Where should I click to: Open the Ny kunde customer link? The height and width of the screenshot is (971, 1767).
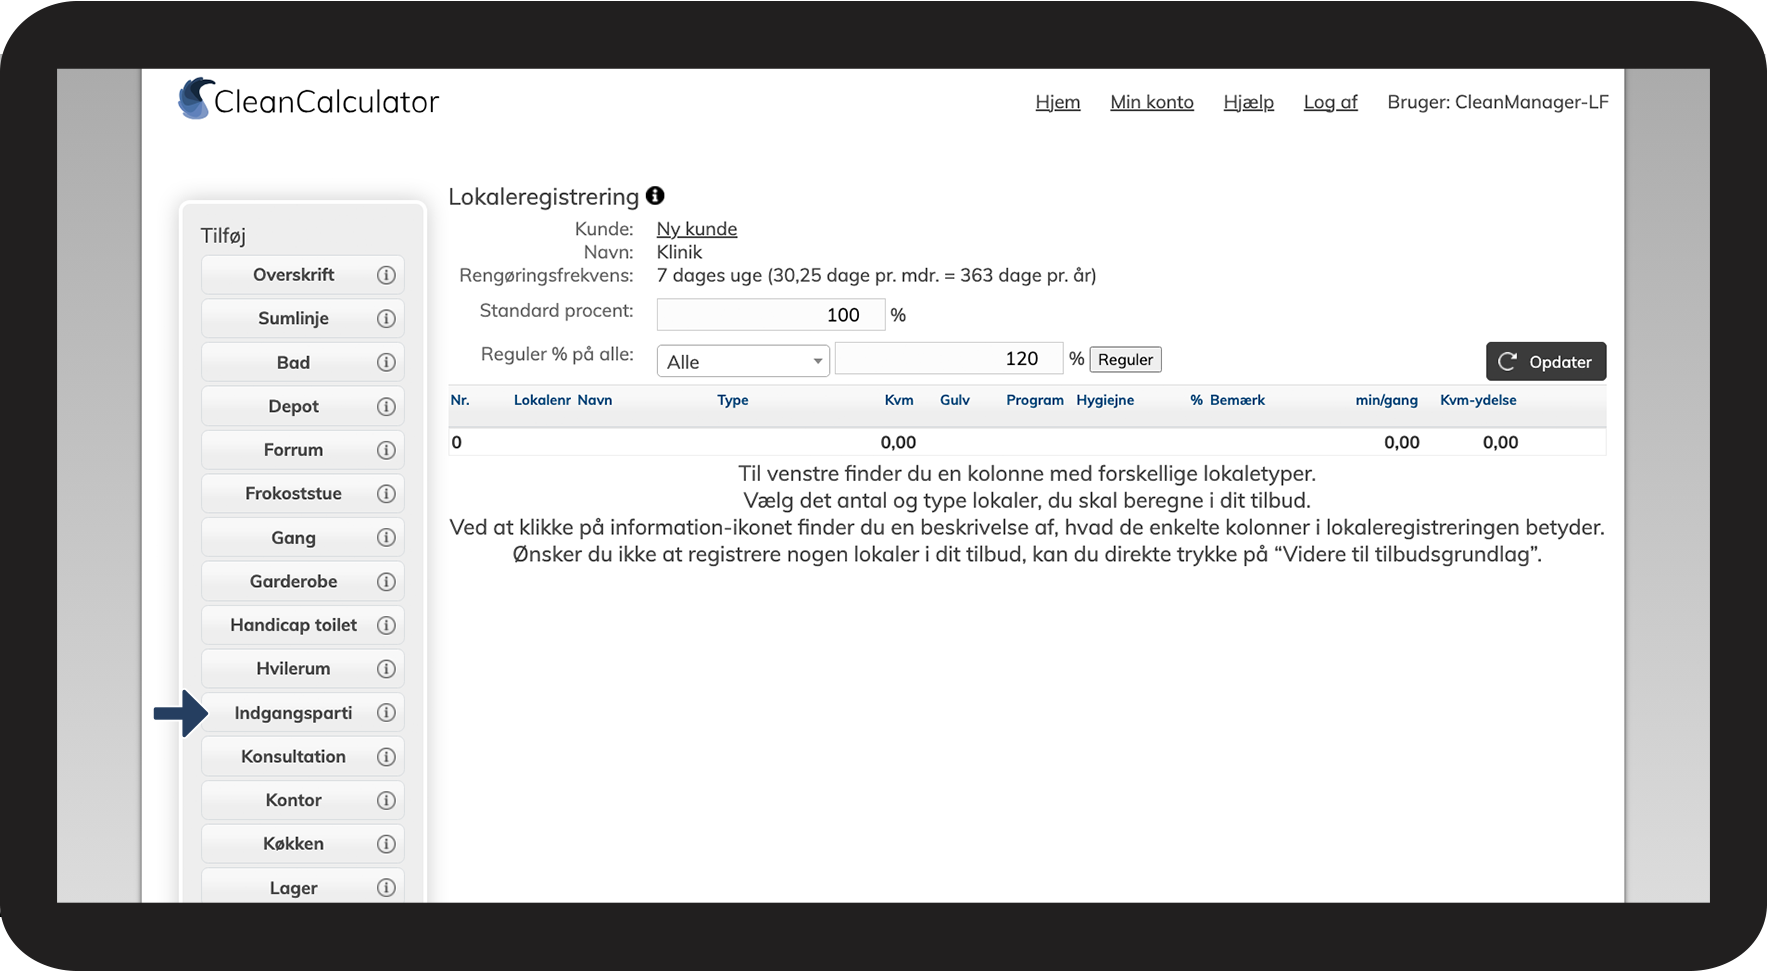pos(697,229)
